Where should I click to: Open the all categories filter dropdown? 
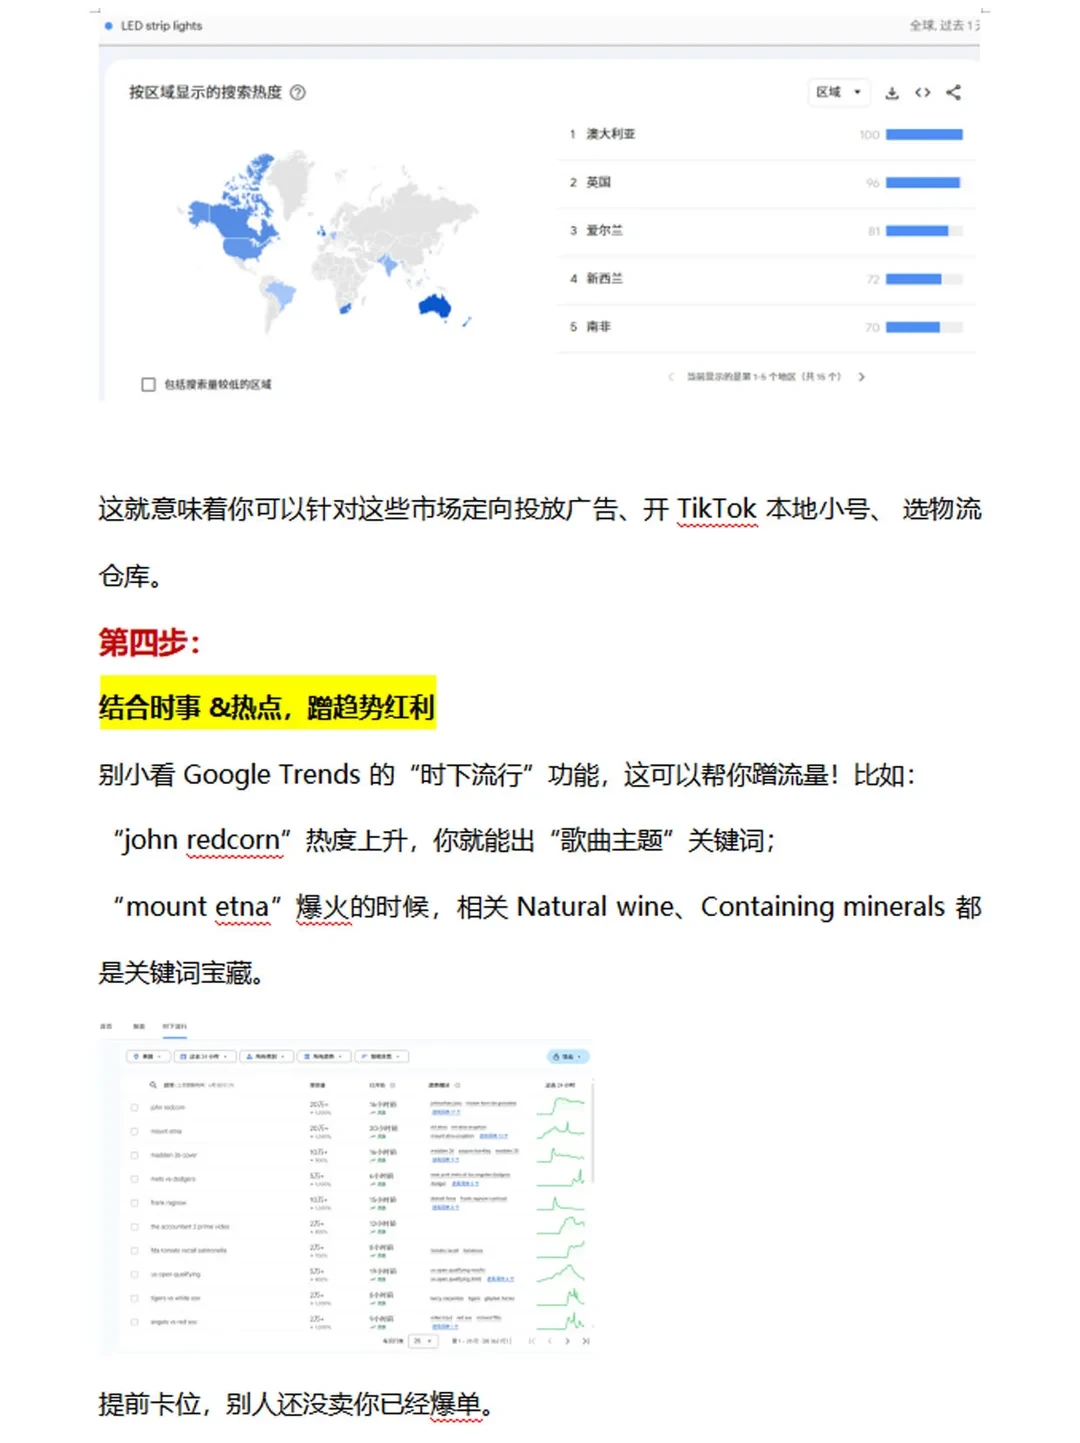(x=266, y=1056)
